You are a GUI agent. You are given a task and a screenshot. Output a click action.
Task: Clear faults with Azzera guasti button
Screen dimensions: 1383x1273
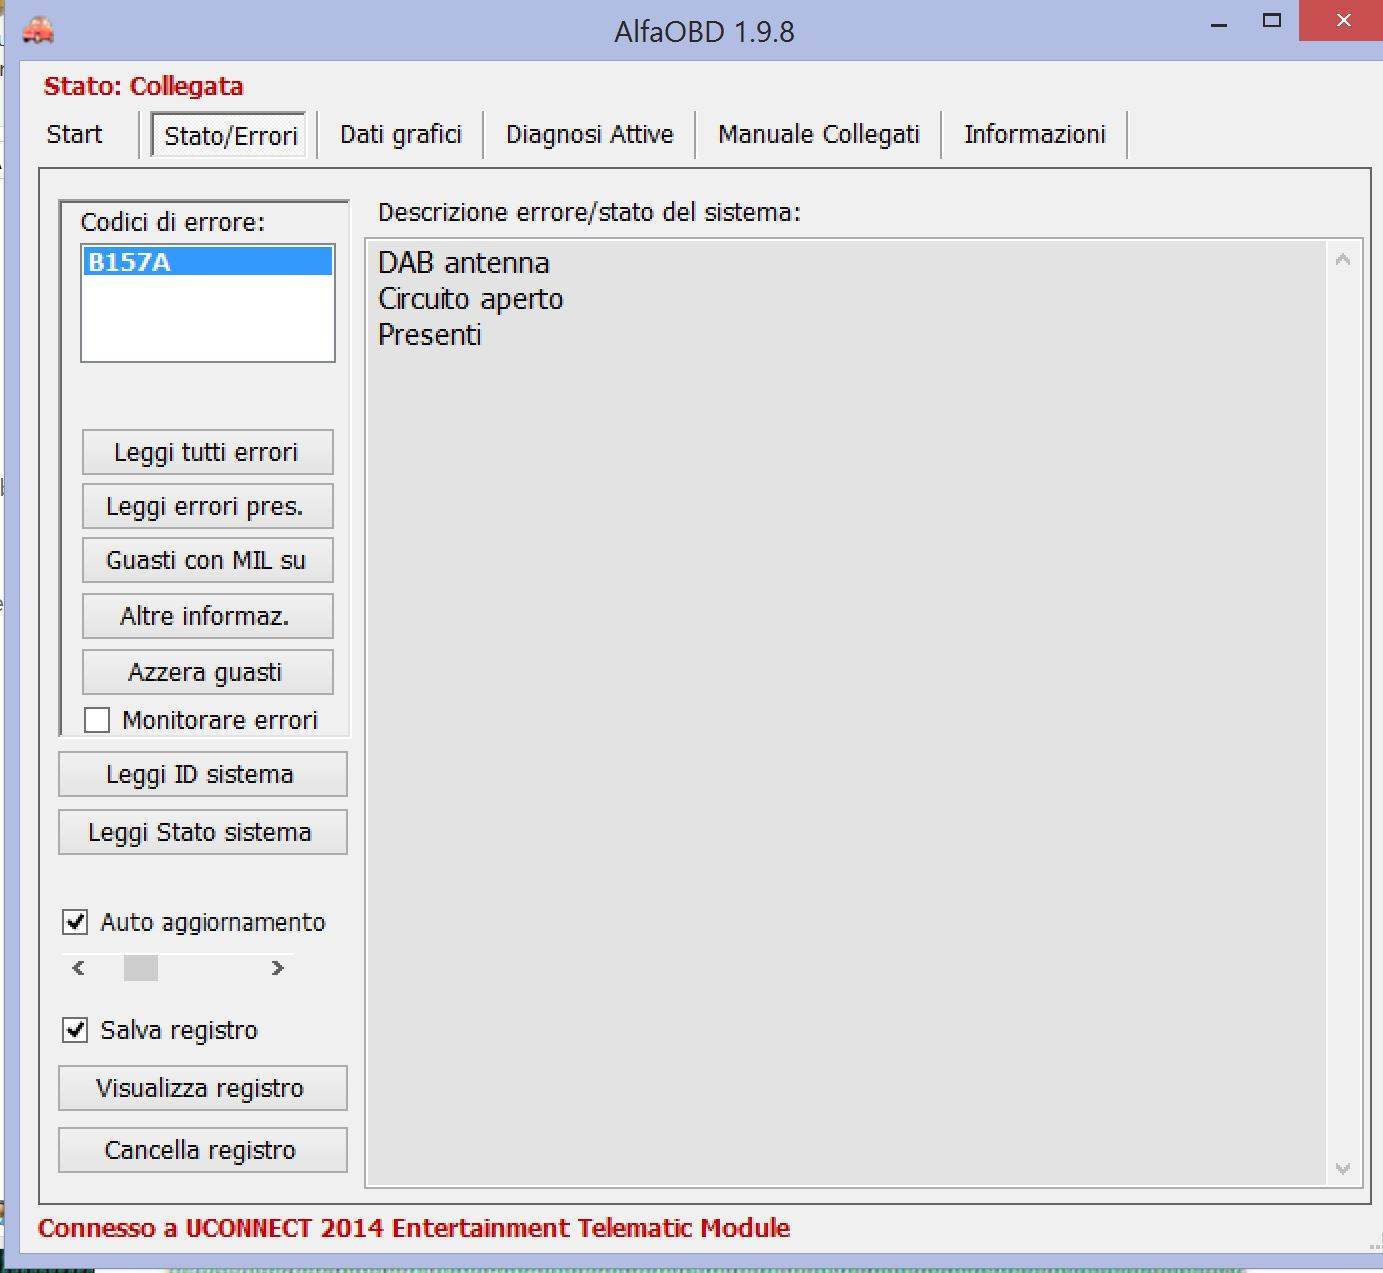pyautogui.click(x=207, y=673)
